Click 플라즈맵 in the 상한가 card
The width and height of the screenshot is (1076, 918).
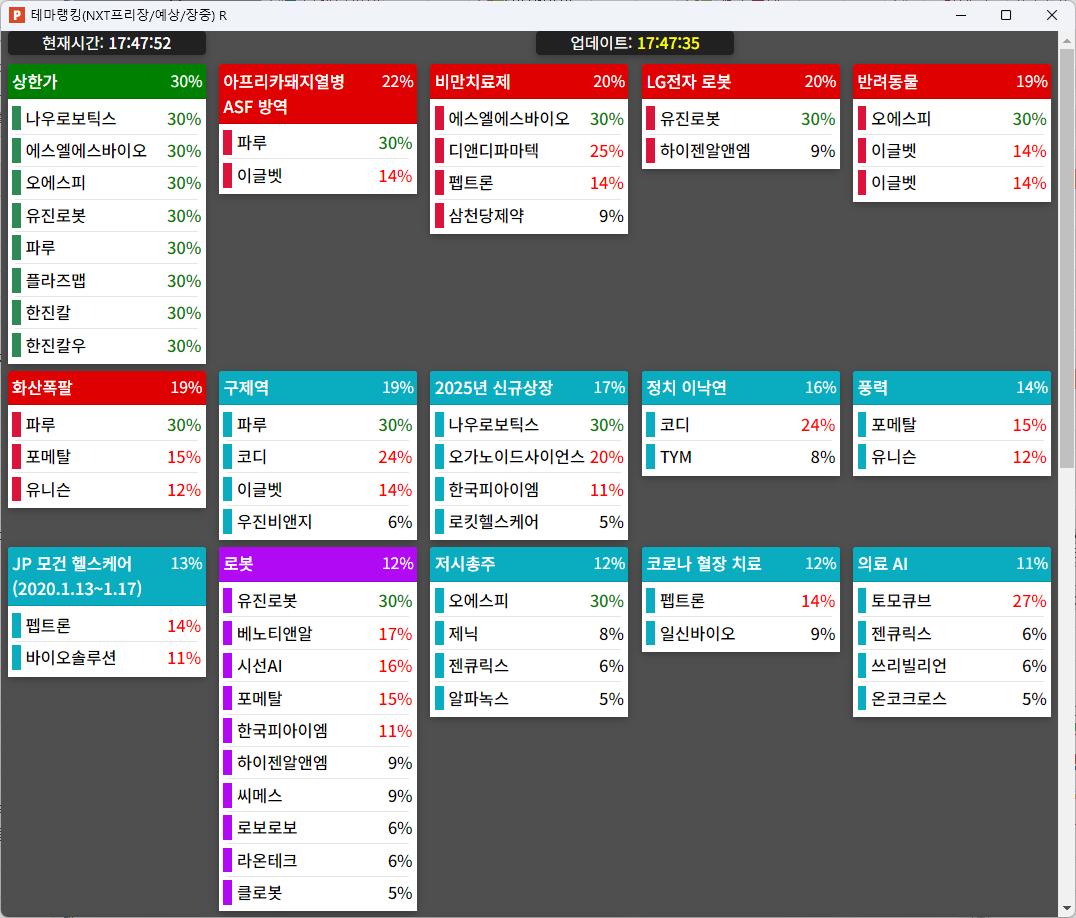click(107, 281)
